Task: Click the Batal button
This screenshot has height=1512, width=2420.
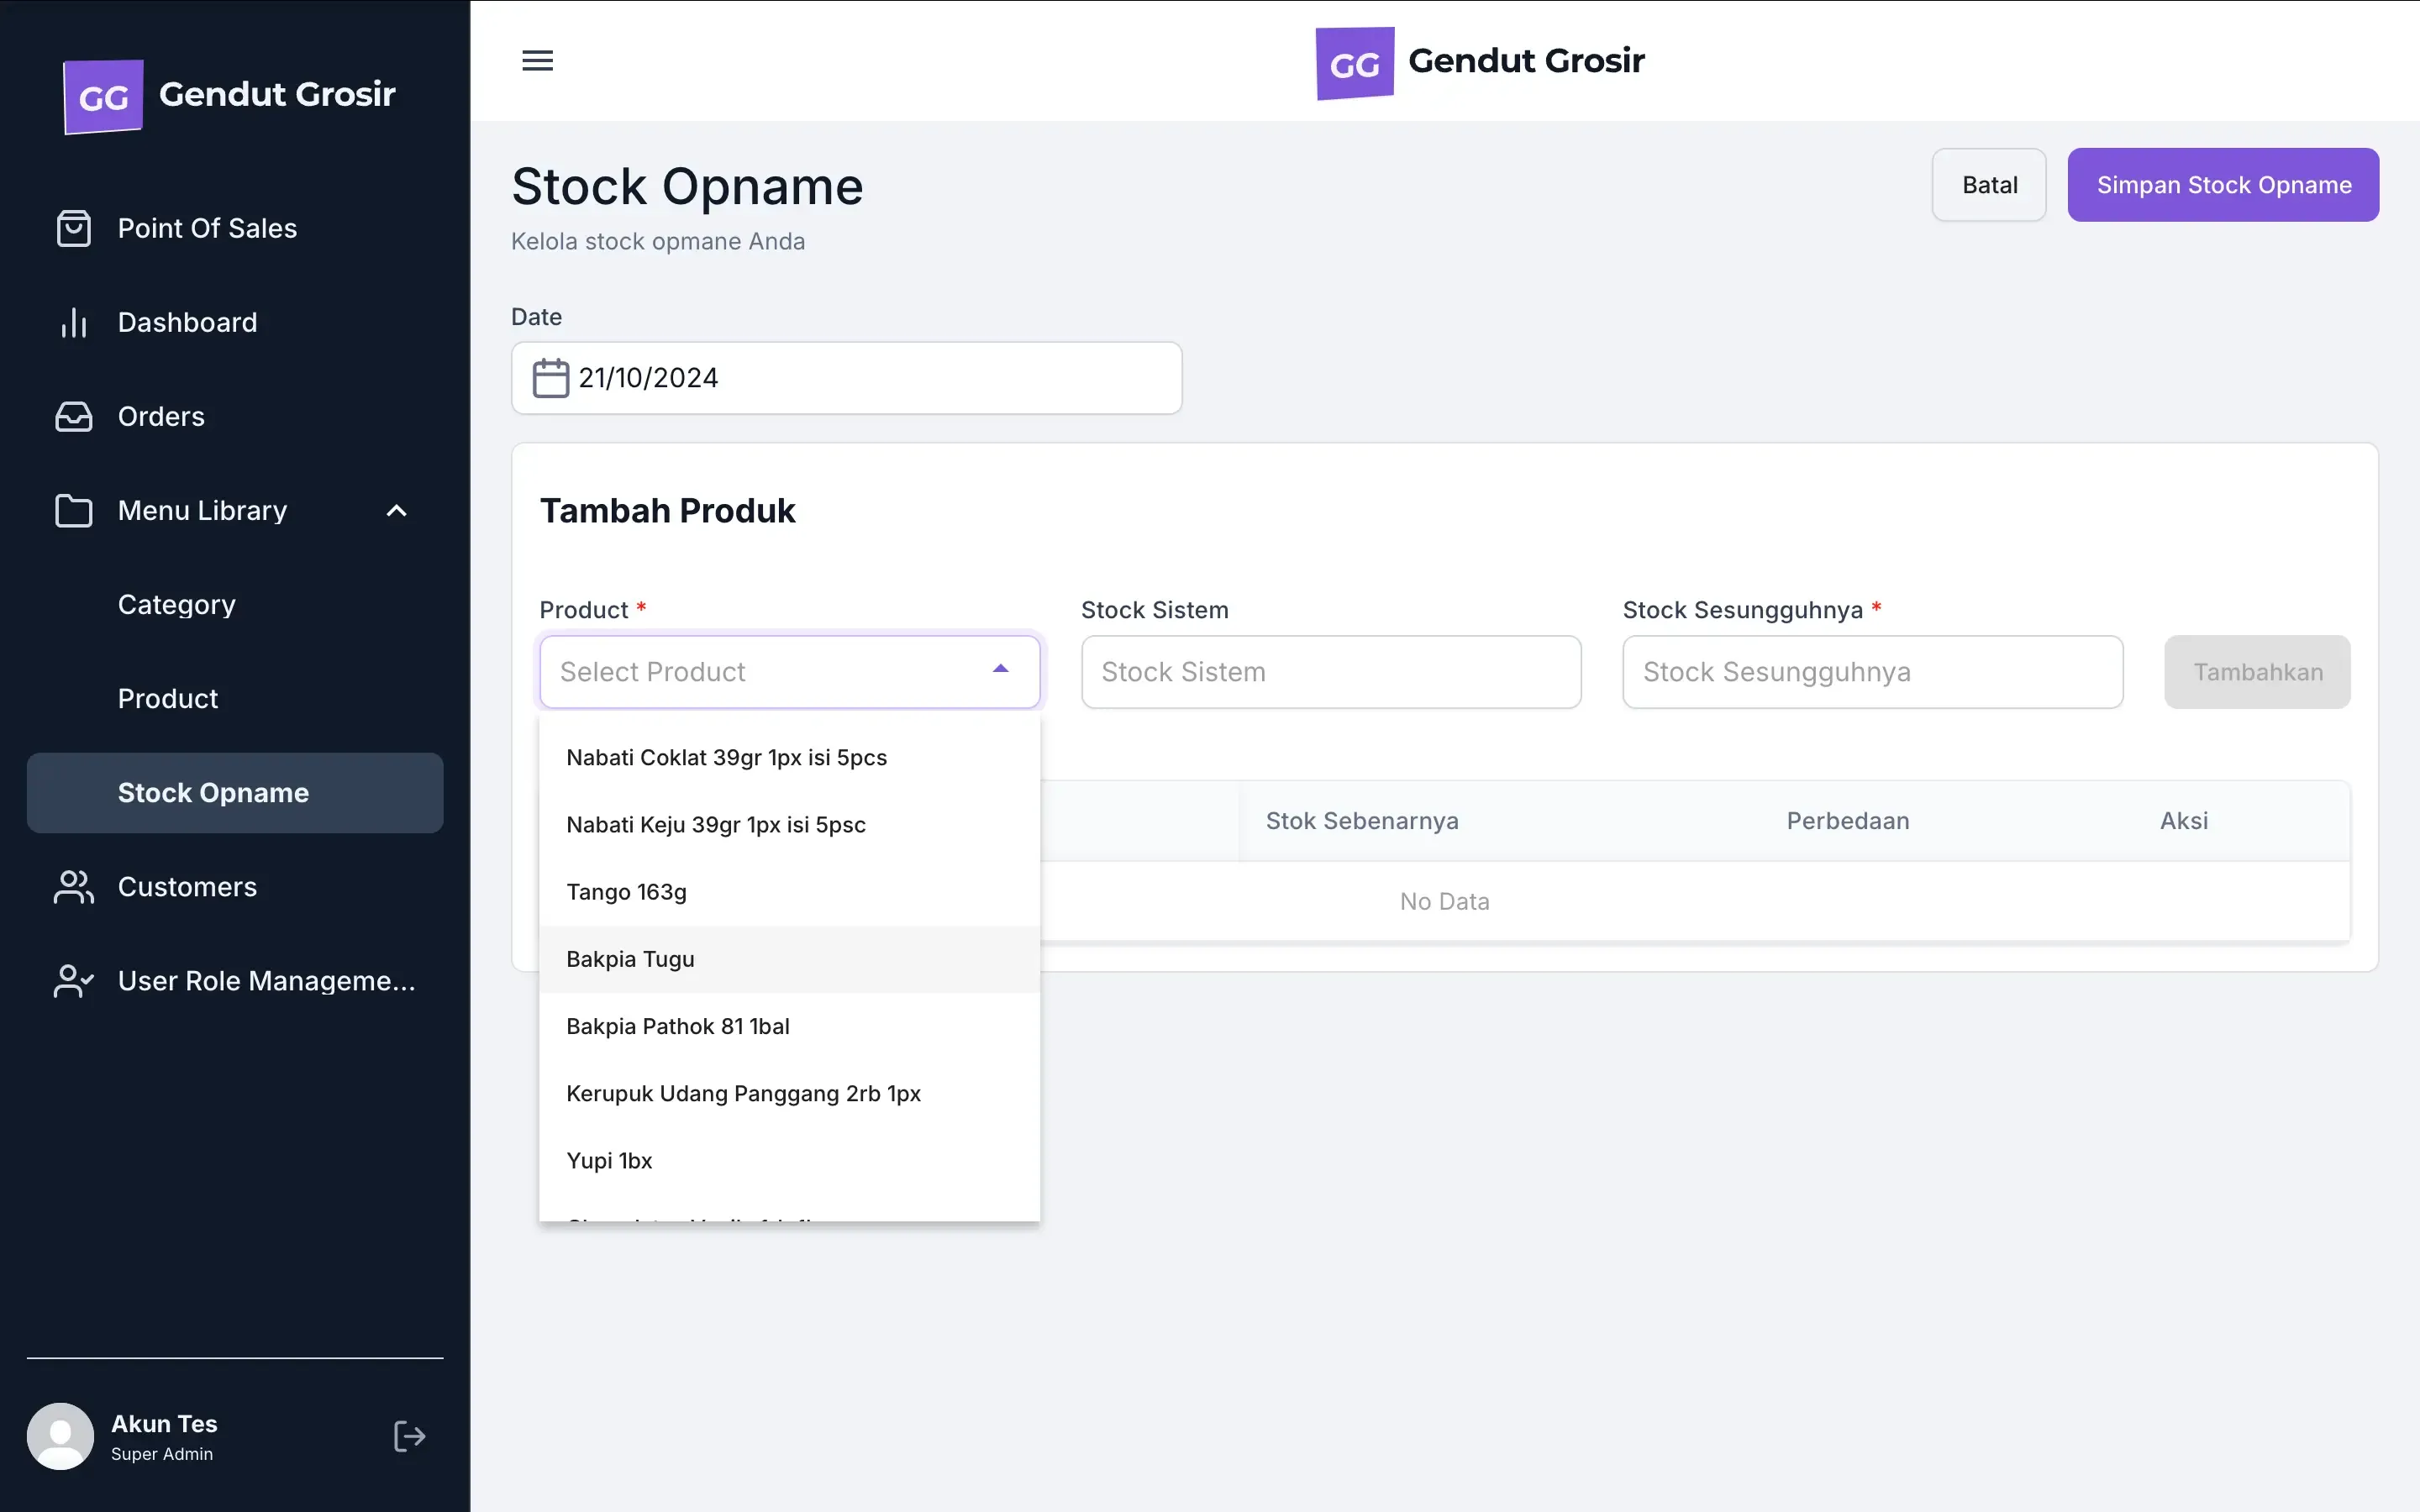Action: pos(1988,185)
